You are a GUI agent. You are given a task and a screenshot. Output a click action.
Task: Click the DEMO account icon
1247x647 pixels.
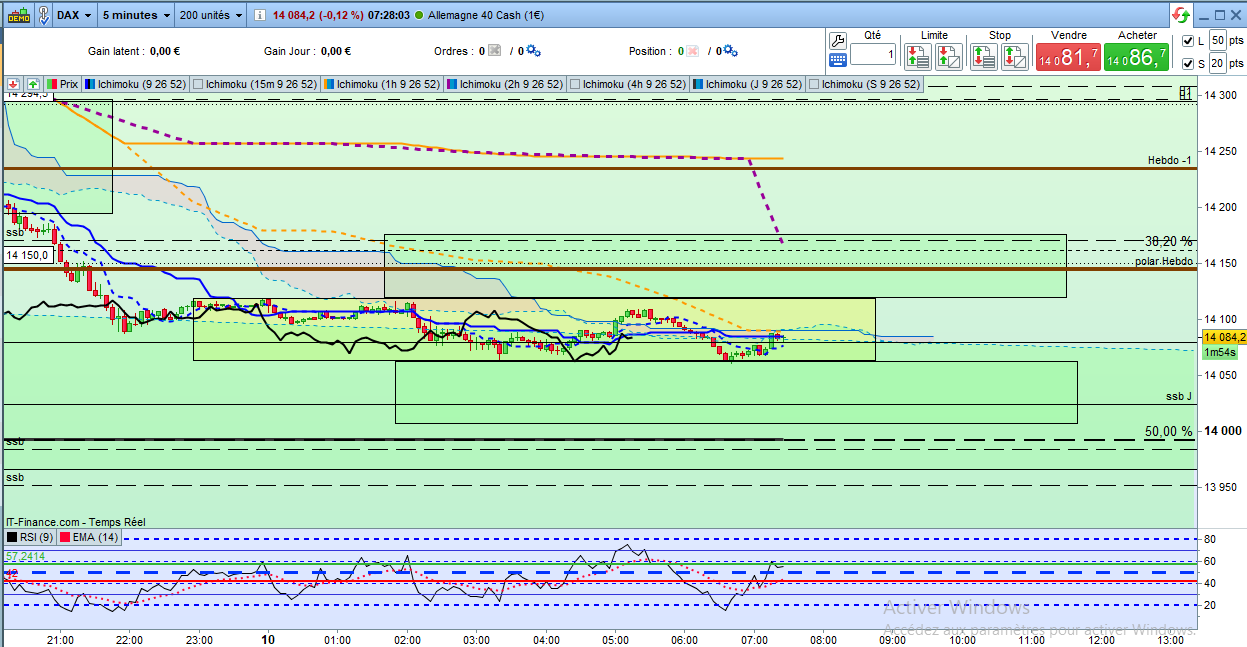coord(17,15)
